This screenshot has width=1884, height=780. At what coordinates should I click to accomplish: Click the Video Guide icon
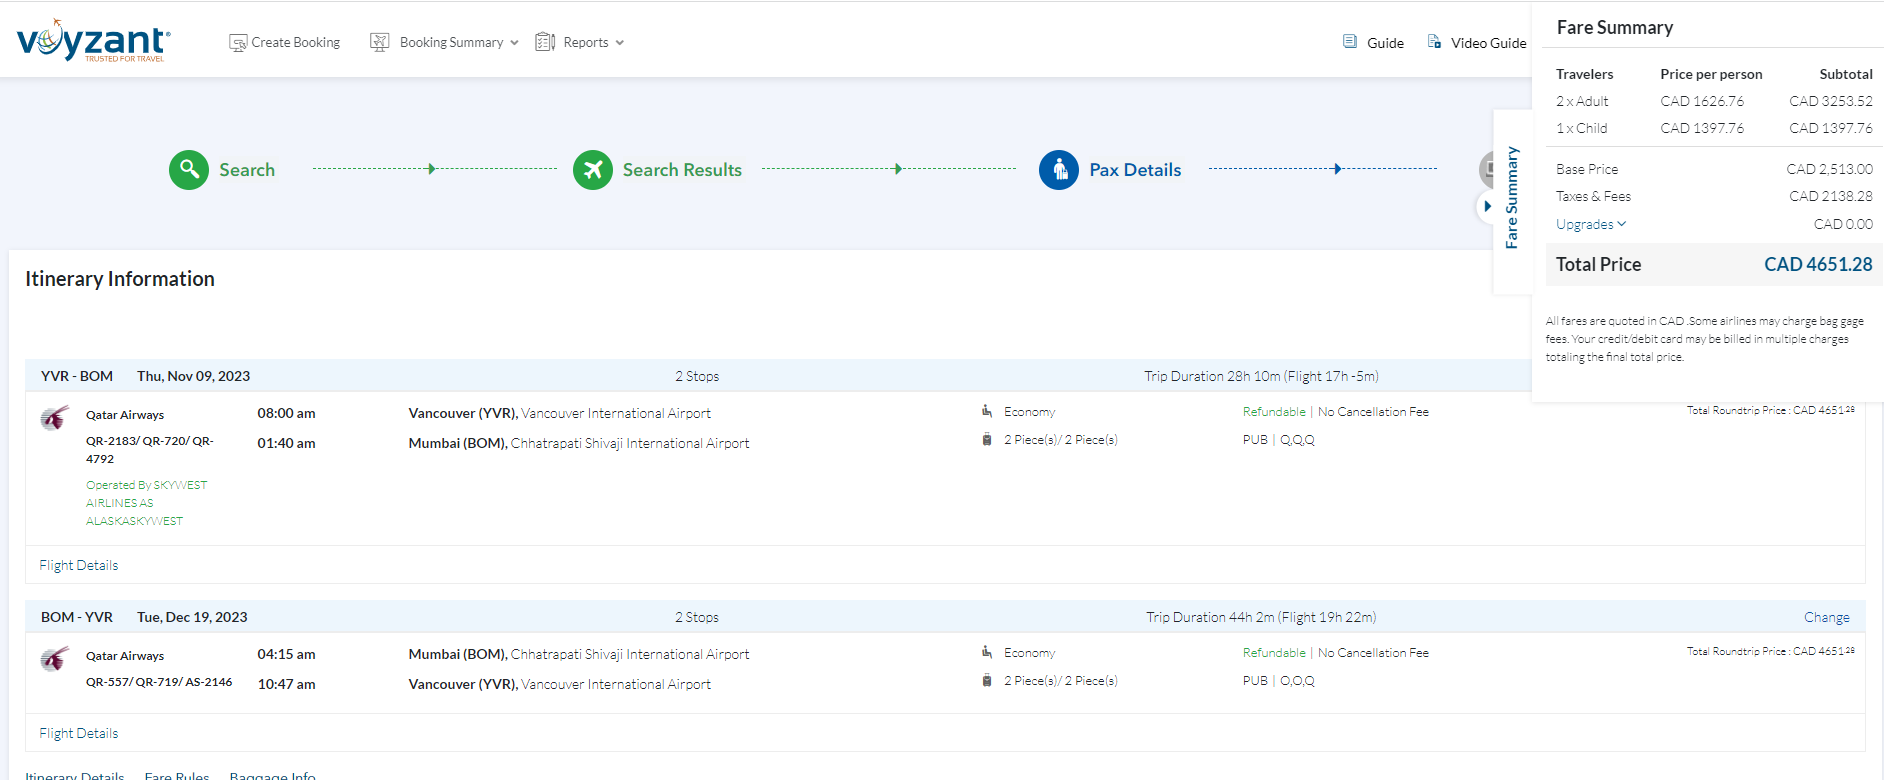pos(1434,42)
